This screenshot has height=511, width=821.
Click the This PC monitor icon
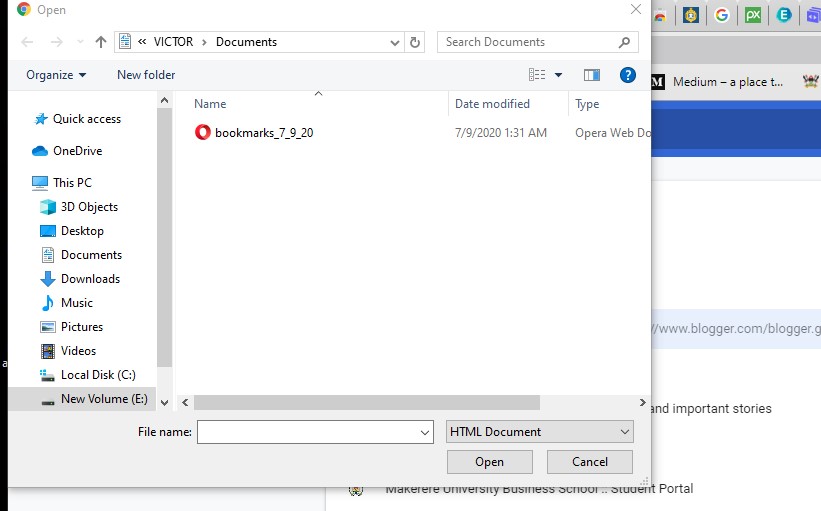40,183
